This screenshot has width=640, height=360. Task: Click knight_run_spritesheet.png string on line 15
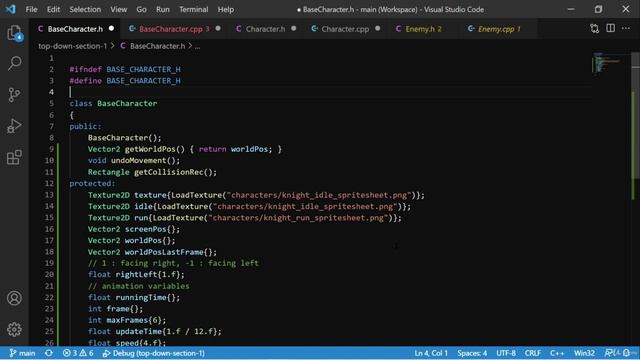299,218
